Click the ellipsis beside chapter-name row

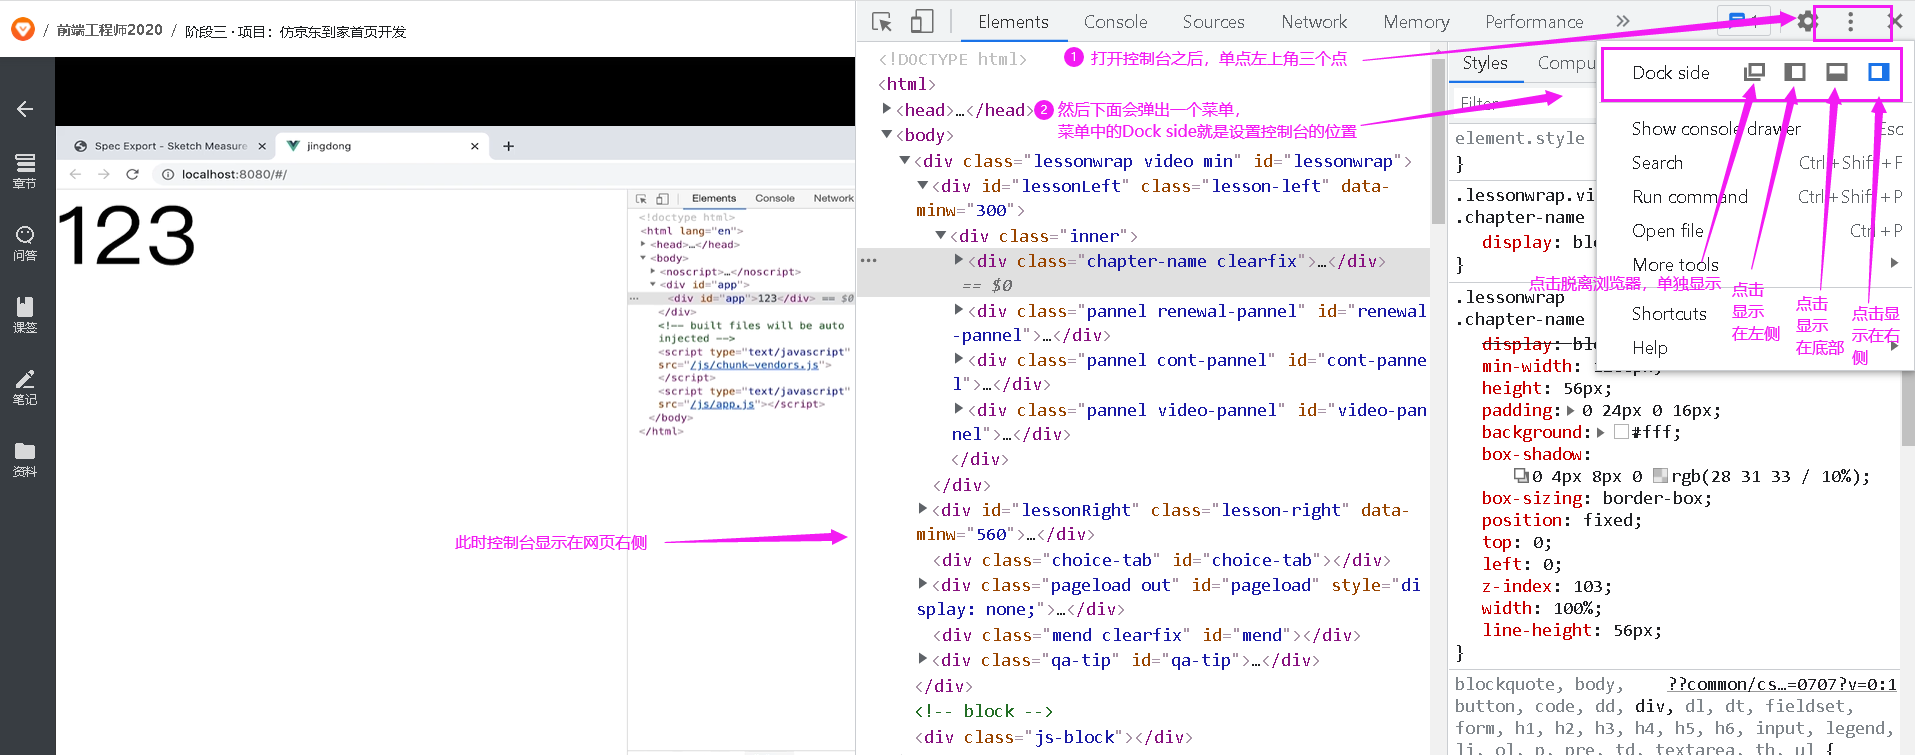coord(868,260)
